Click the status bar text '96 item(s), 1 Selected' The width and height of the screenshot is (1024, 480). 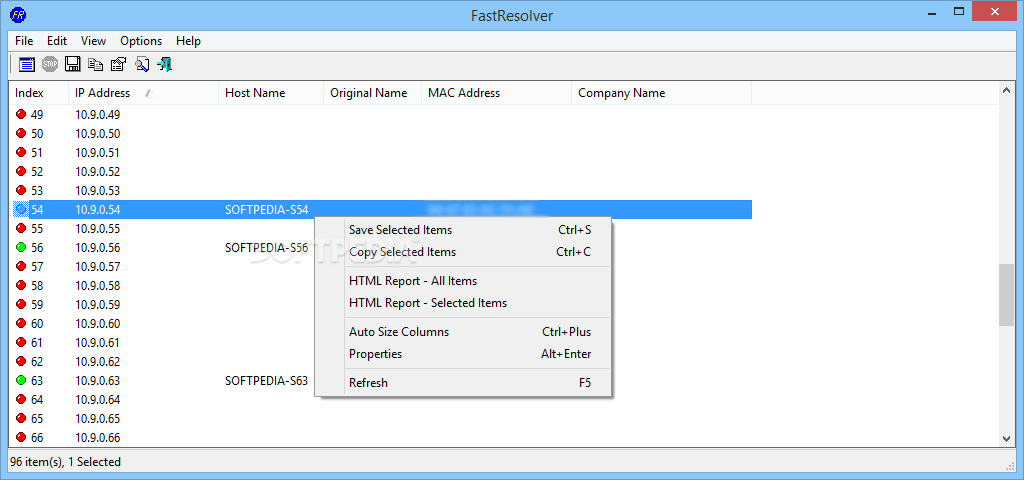65,462
